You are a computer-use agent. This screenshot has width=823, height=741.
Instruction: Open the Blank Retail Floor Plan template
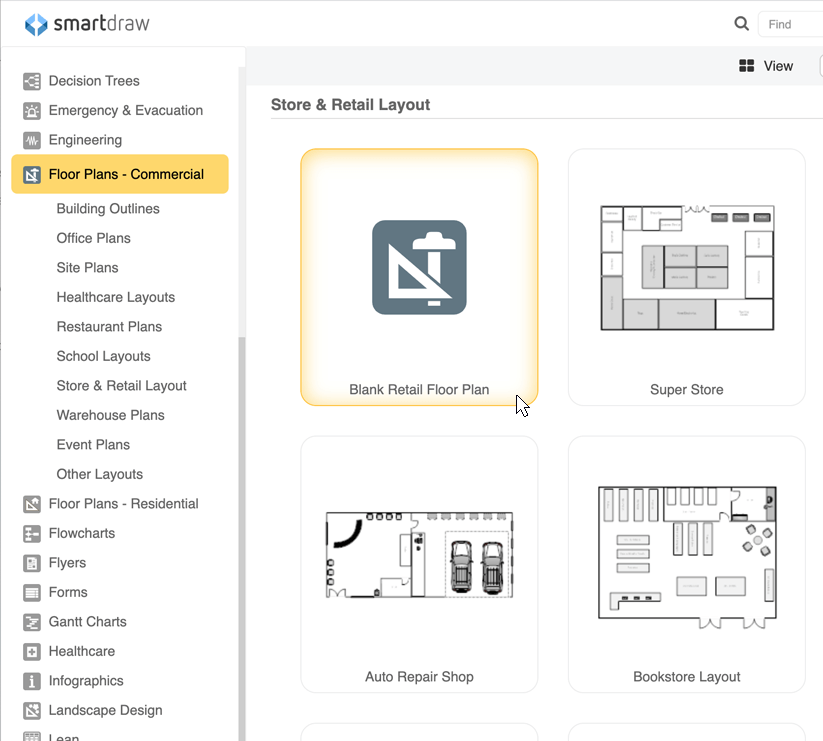[x=419, y=277]
